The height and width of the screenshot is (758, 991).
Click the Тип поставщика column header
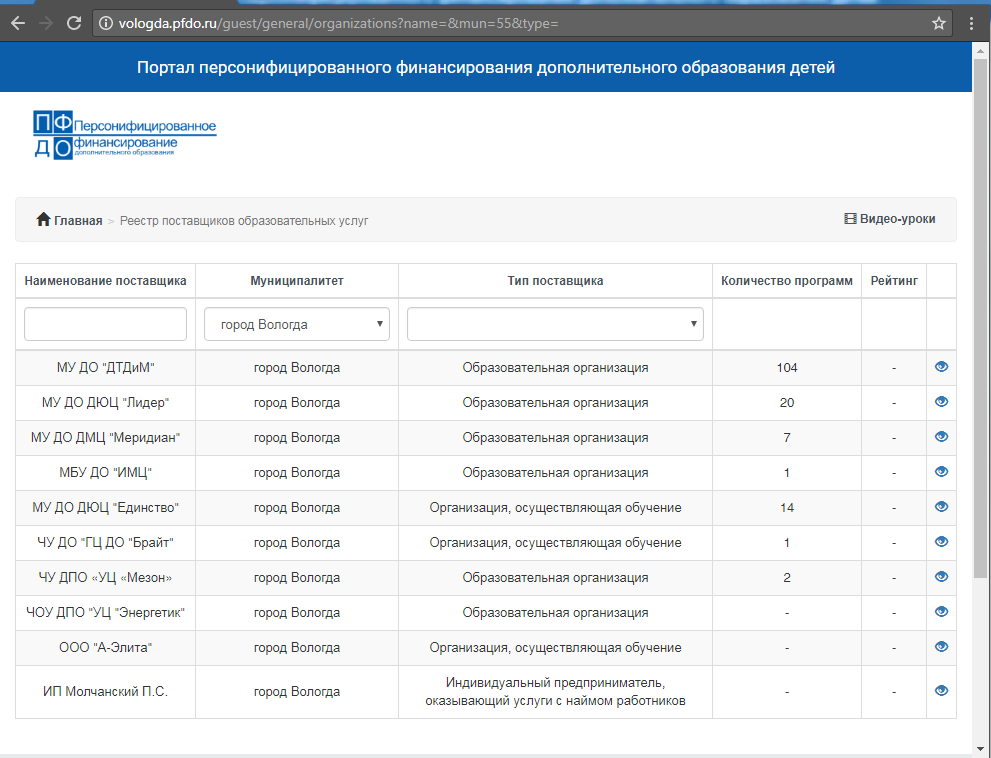click(555, 281)
